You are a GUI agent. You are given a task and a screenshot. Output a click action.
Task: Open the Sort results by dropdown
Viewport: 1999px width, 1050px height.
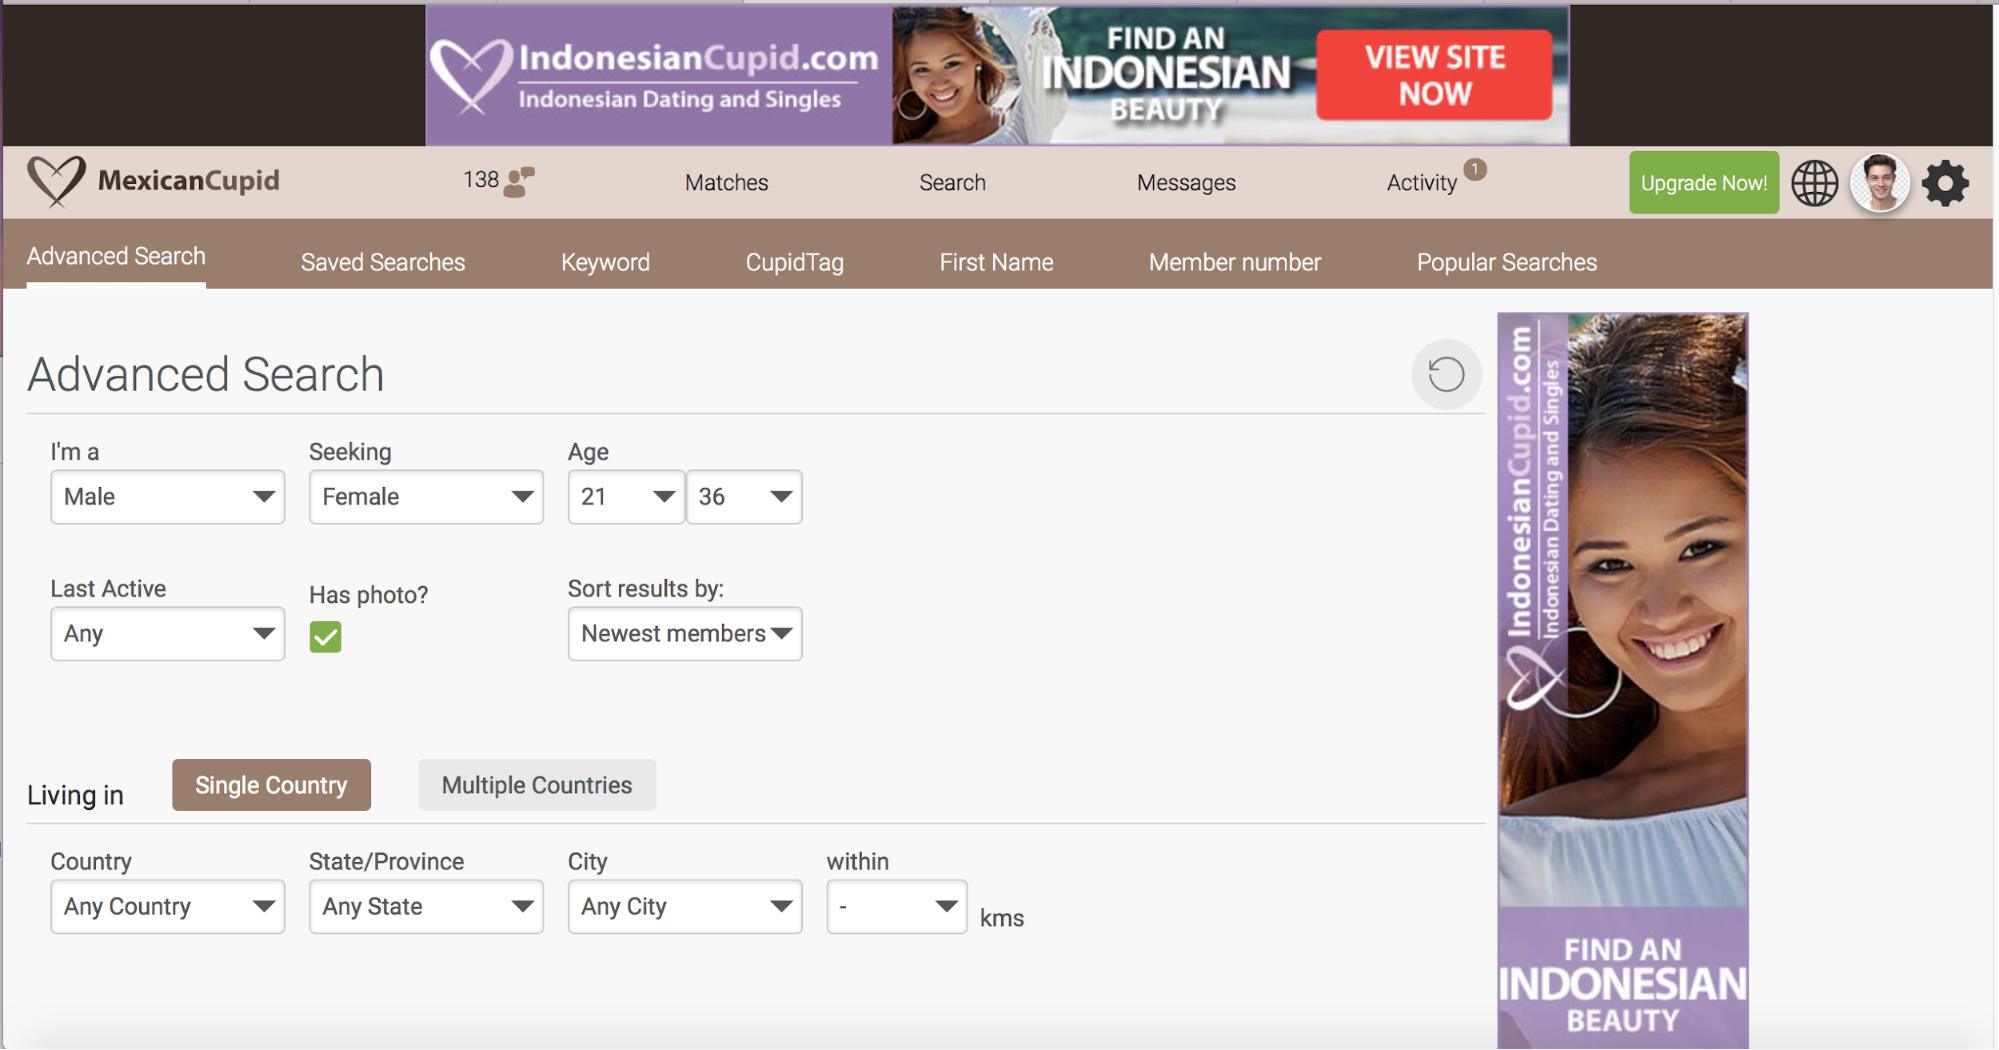[685, 634]
